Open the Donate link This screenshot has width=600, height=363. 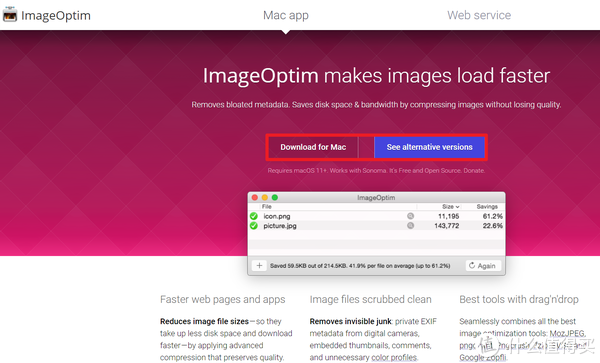tap(474, 171)
